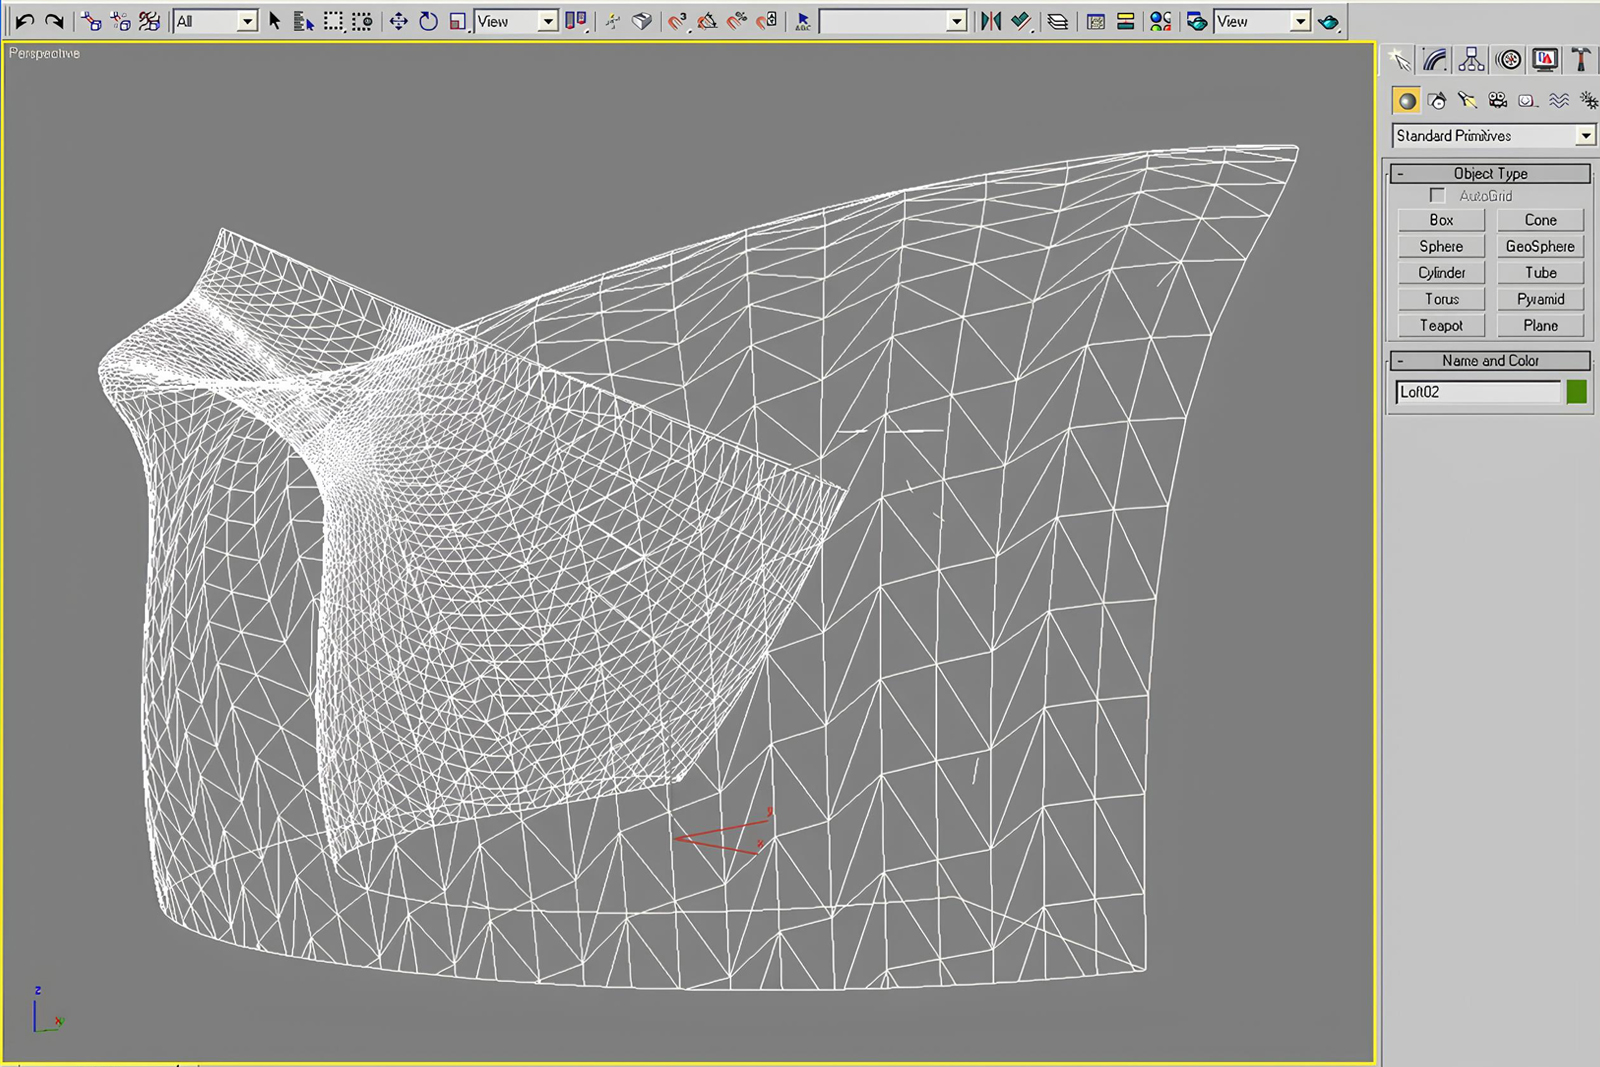Open the reference coordinate View dropdown
This screenshot has height=1067, width=1600.
(x=516, y=21)
